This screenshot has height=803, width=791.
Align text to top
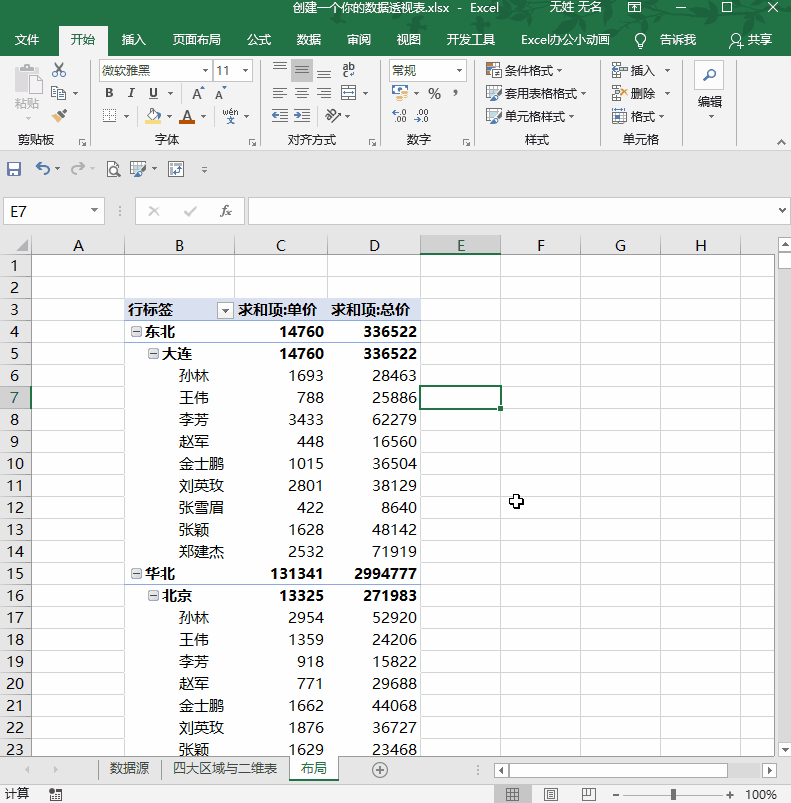click(x=280, y=70)
